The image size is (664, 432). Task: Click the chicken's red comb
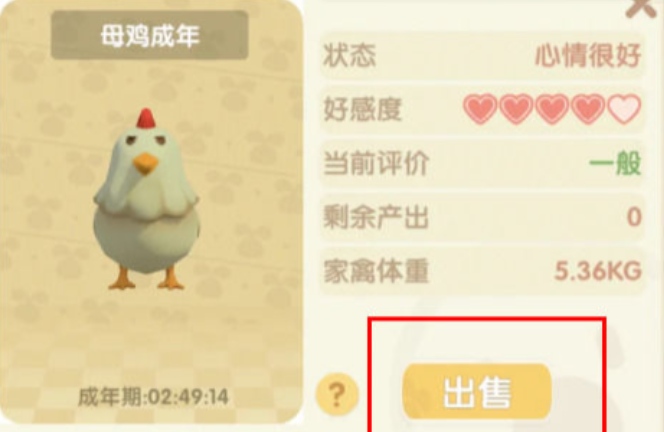pos(146,118)
